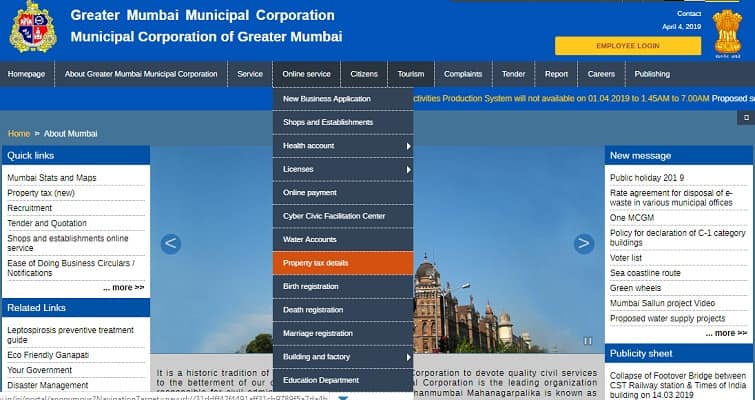Image resolution: width=755 pixels, height=400 pixels.
Task: Pause the image slideshow
Action: [587, 341]
